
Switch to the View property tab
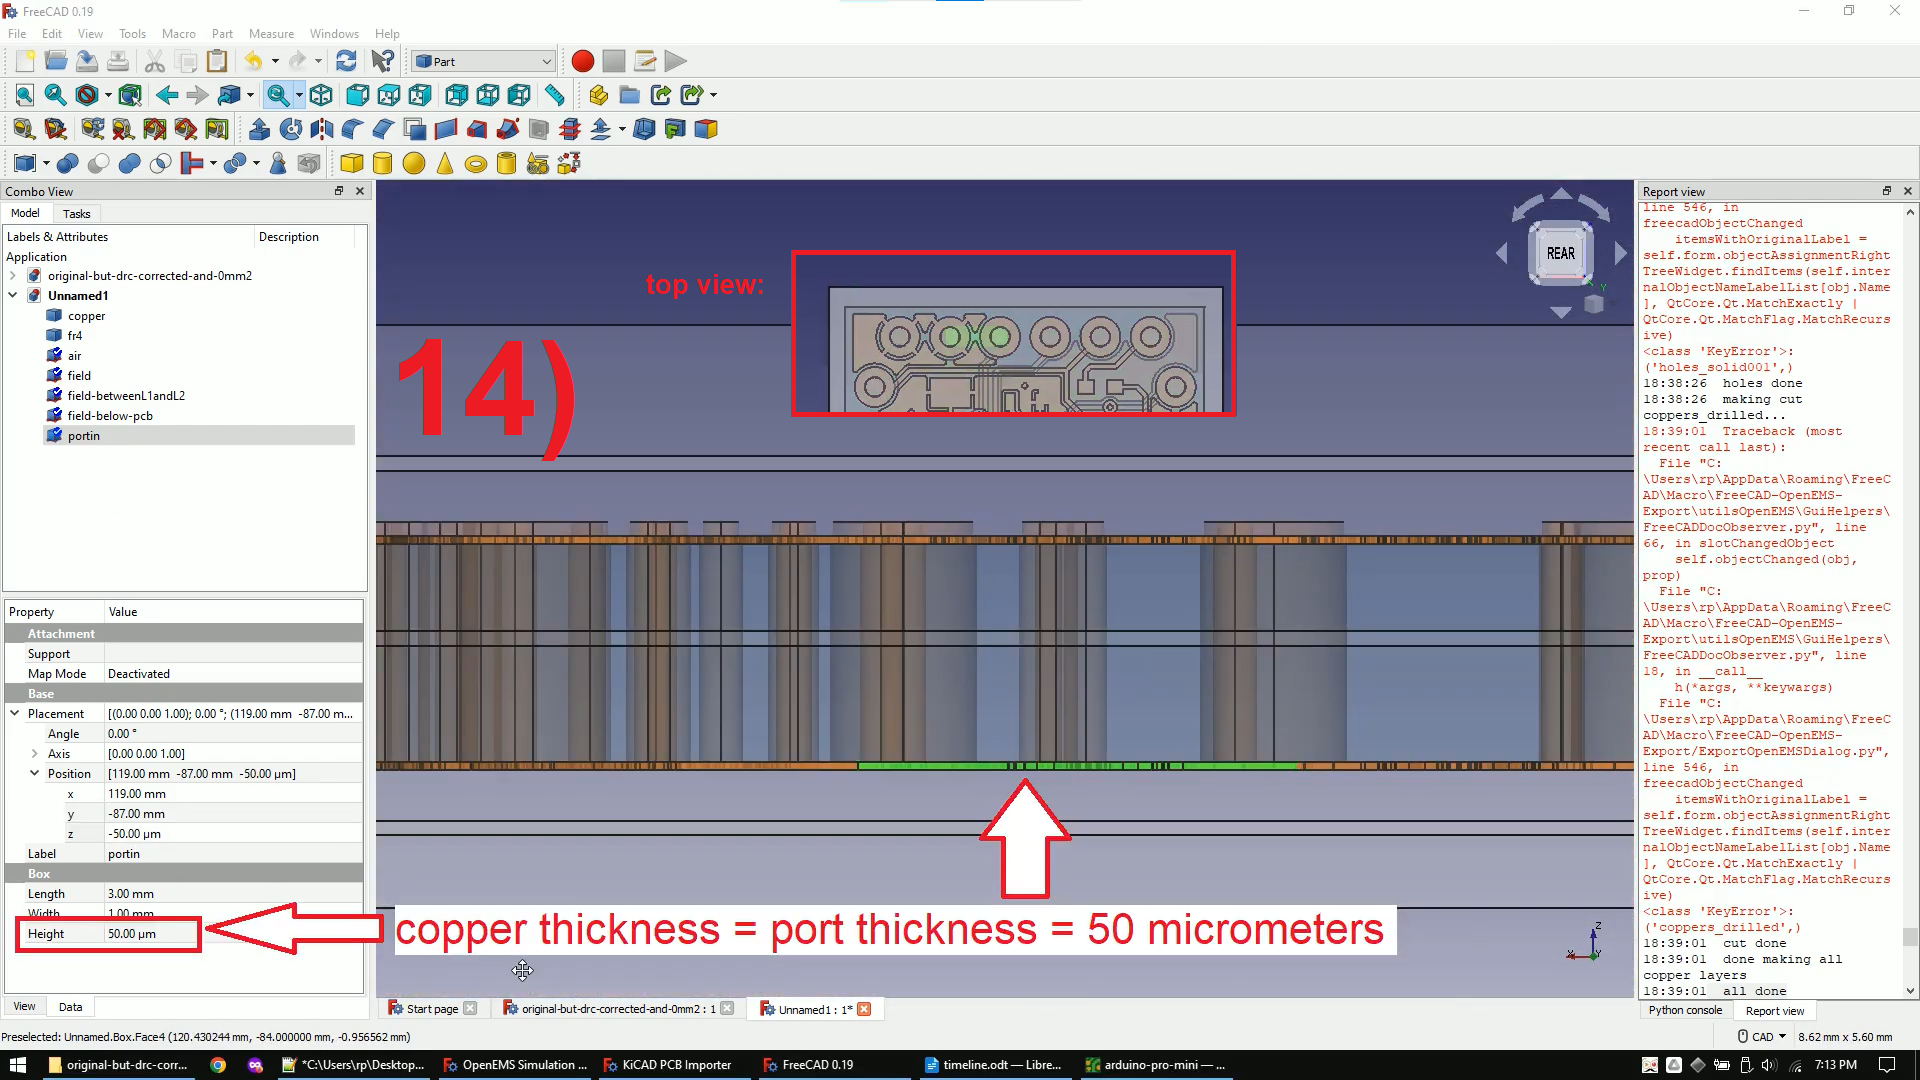point(25,1007)
